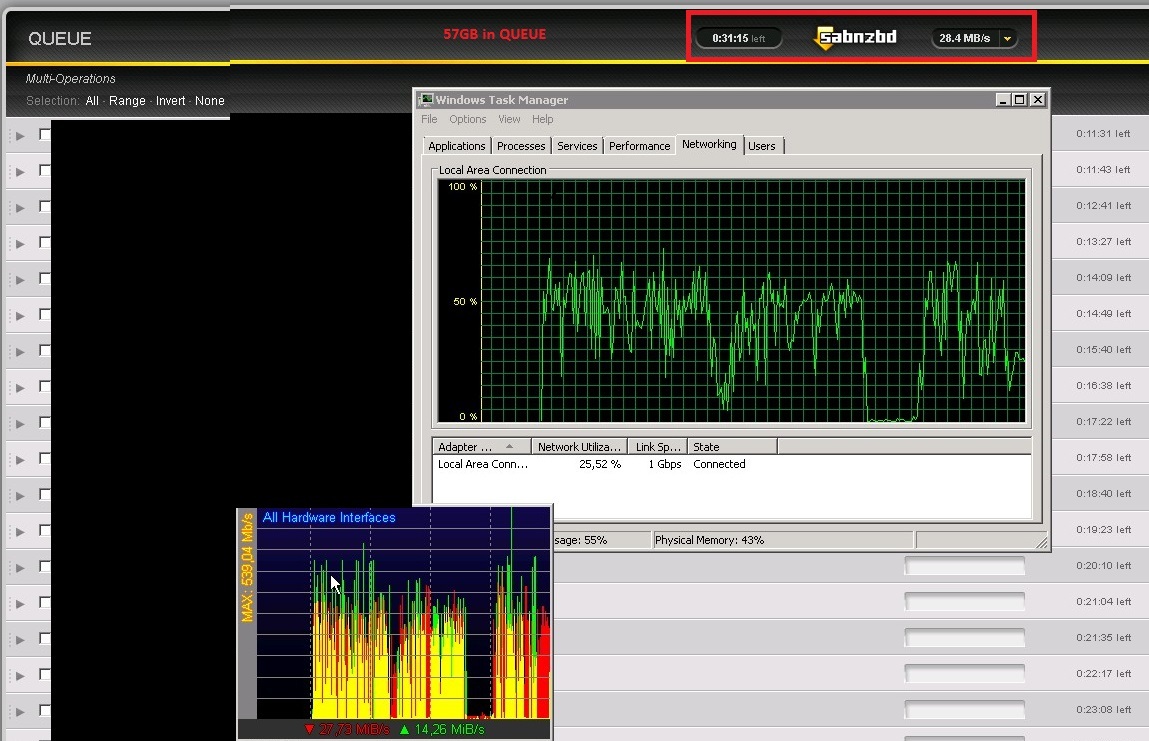Expand the queue row showing 0:19:23 left
The image size is (1149, 741).
pos(21,531)
